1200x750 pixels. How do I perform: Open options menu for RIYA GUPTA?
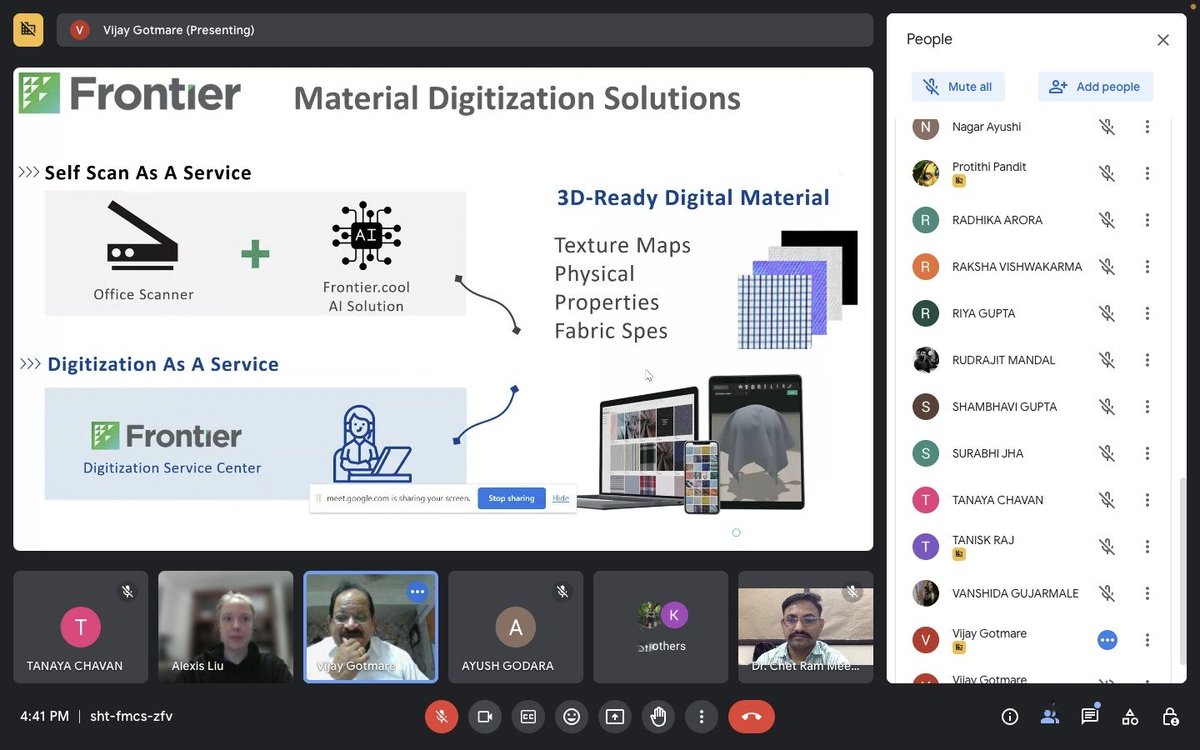pyautogui.click(x=1147, y=313)
